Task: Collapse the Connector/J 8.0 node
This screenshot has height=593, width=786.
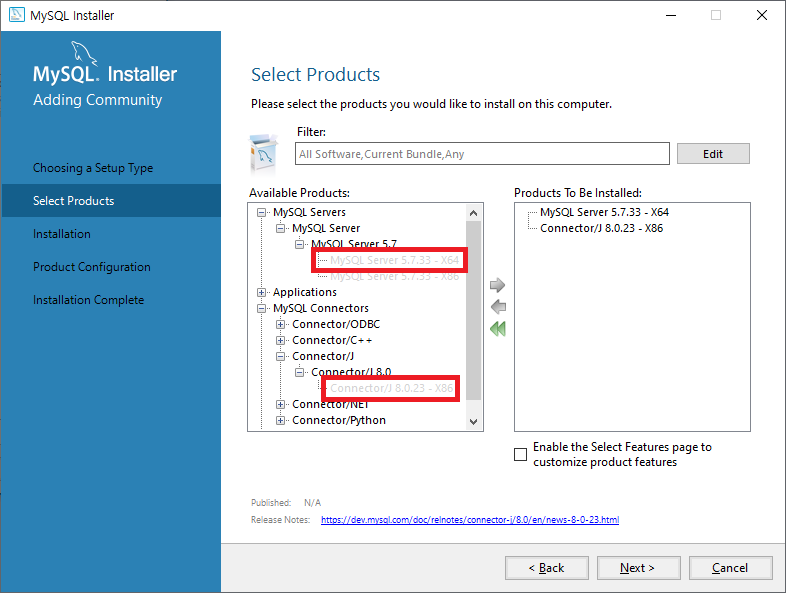Action: [x=299, y=372]
